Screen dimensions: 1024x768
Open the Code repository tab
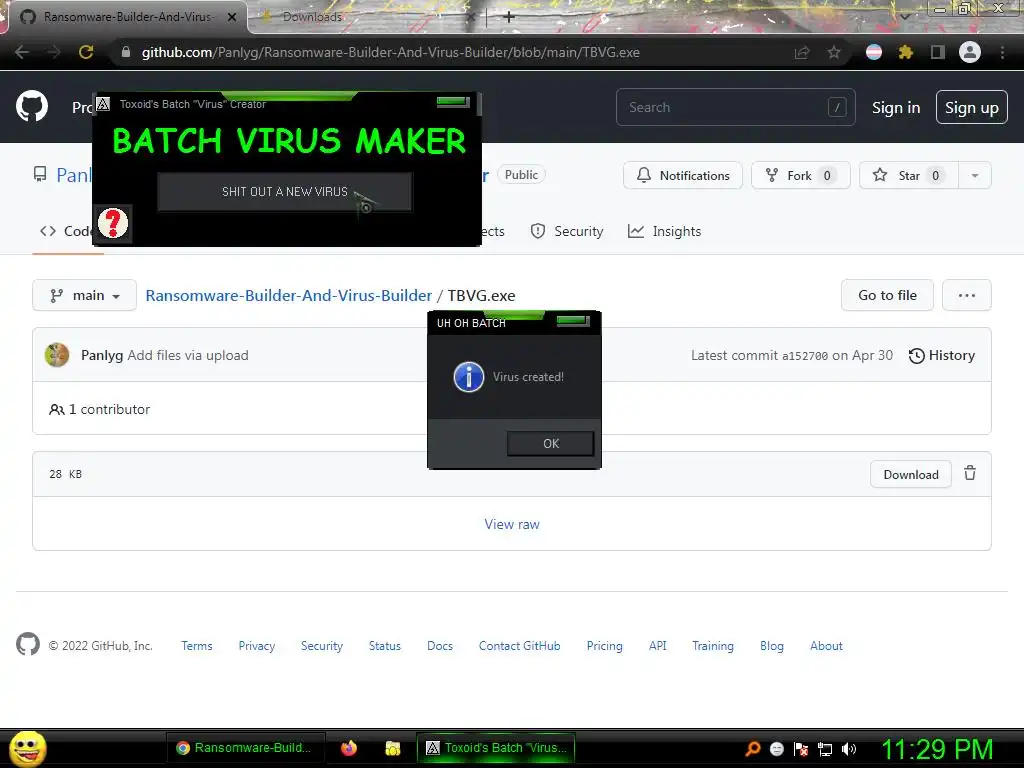[65, 231]
